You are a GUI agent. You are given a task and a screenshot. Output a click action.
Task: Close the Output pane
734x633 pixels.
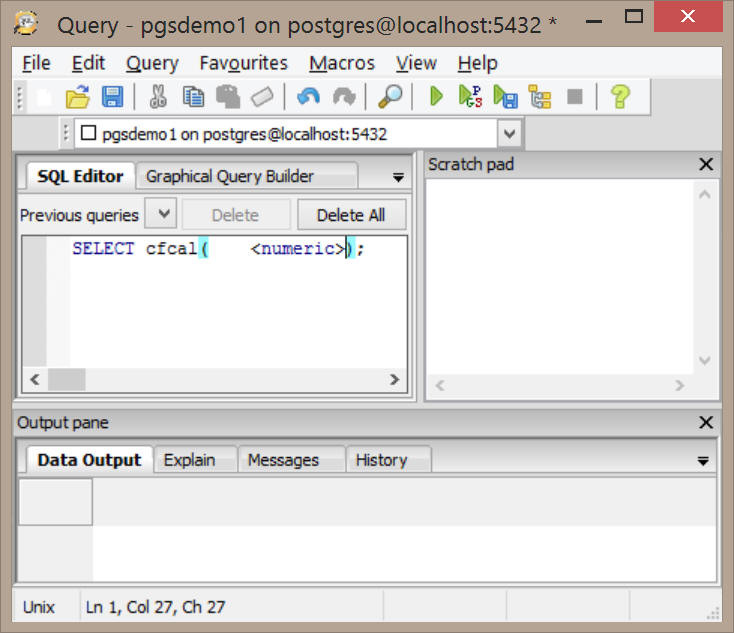coord(706,422)
